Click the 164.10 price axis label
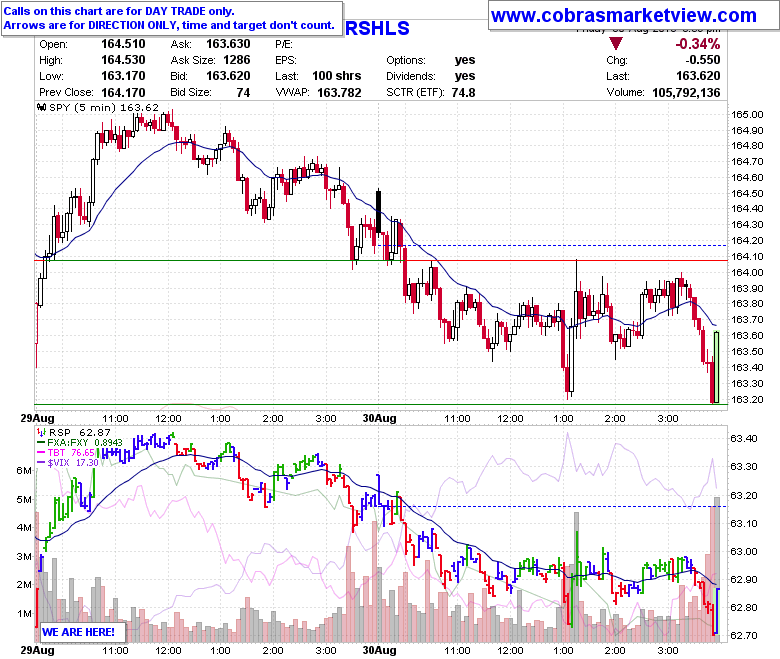 [x=747, y=257]
